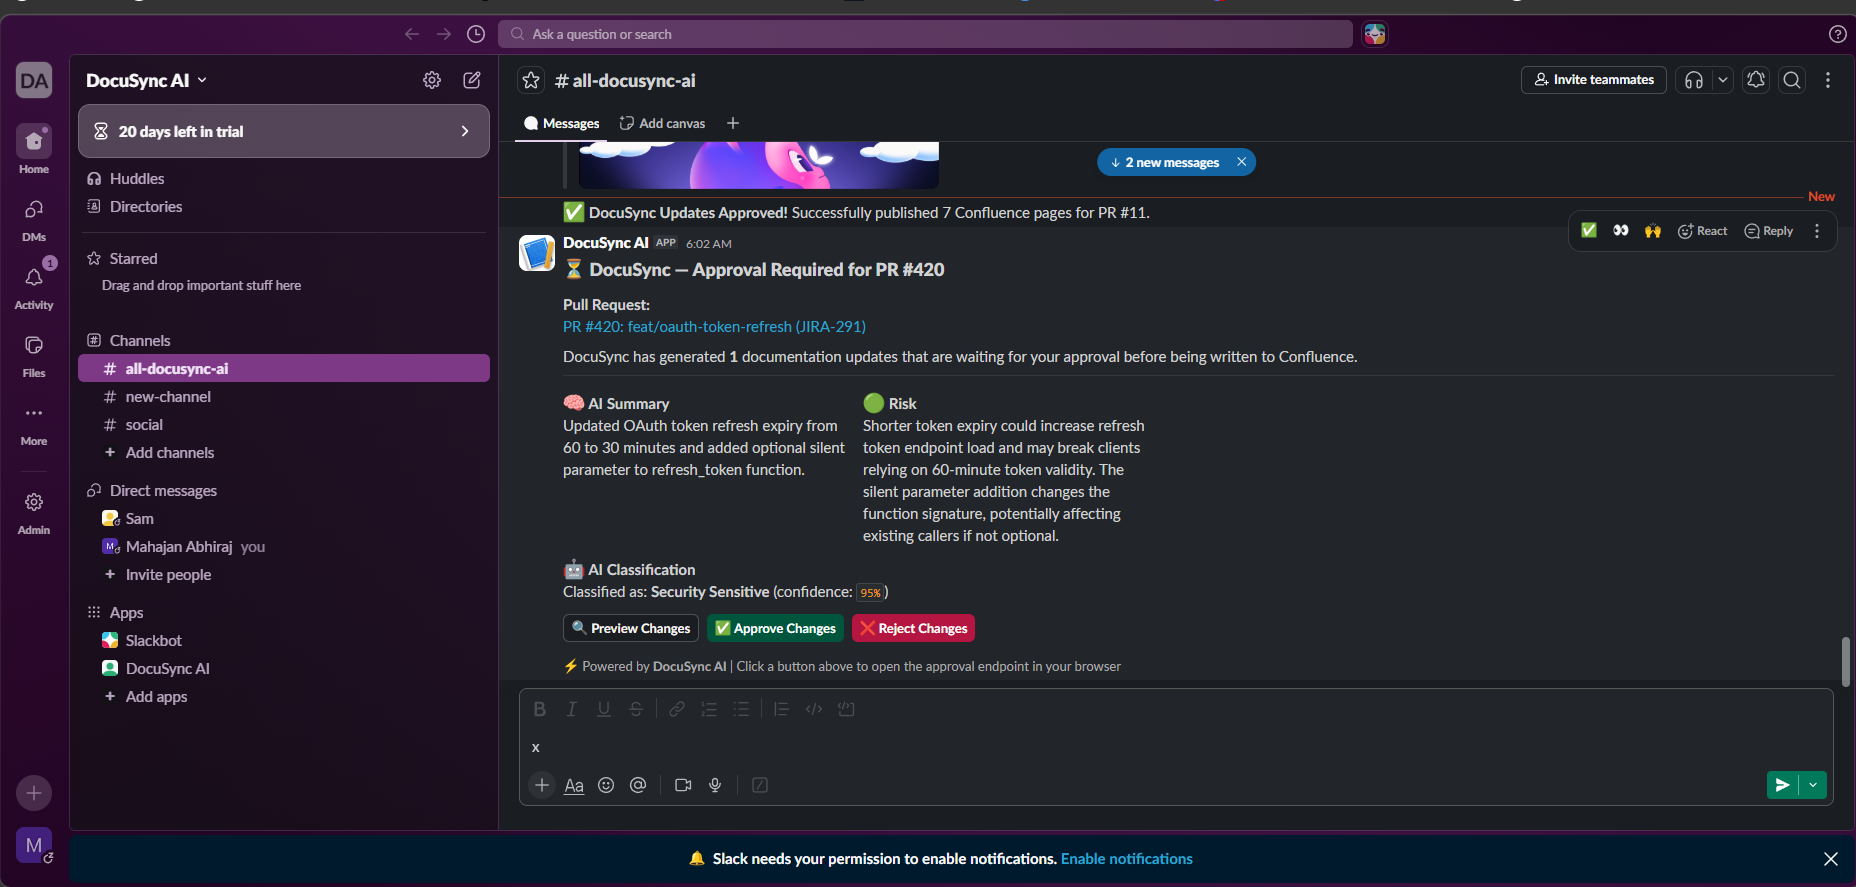The height and width of the screenshot is (887, 1856).
Task: Record audio clip microphone icon
Action: (715, 785)
